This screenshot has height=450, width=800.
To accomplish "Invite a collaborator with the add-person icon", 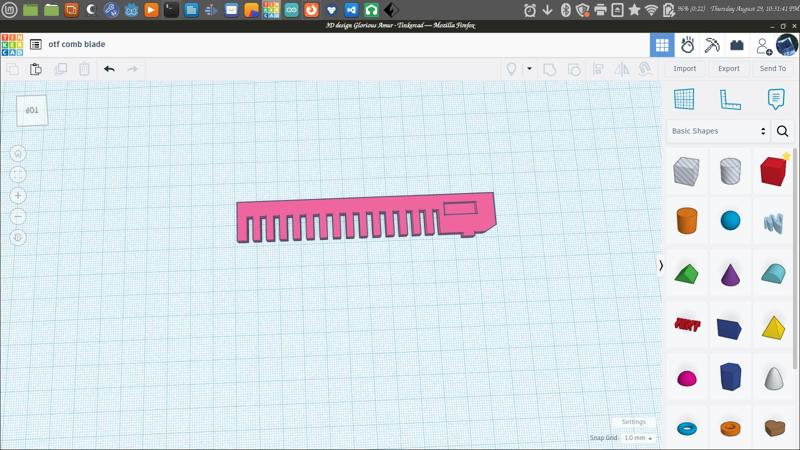I will point(763,46).
